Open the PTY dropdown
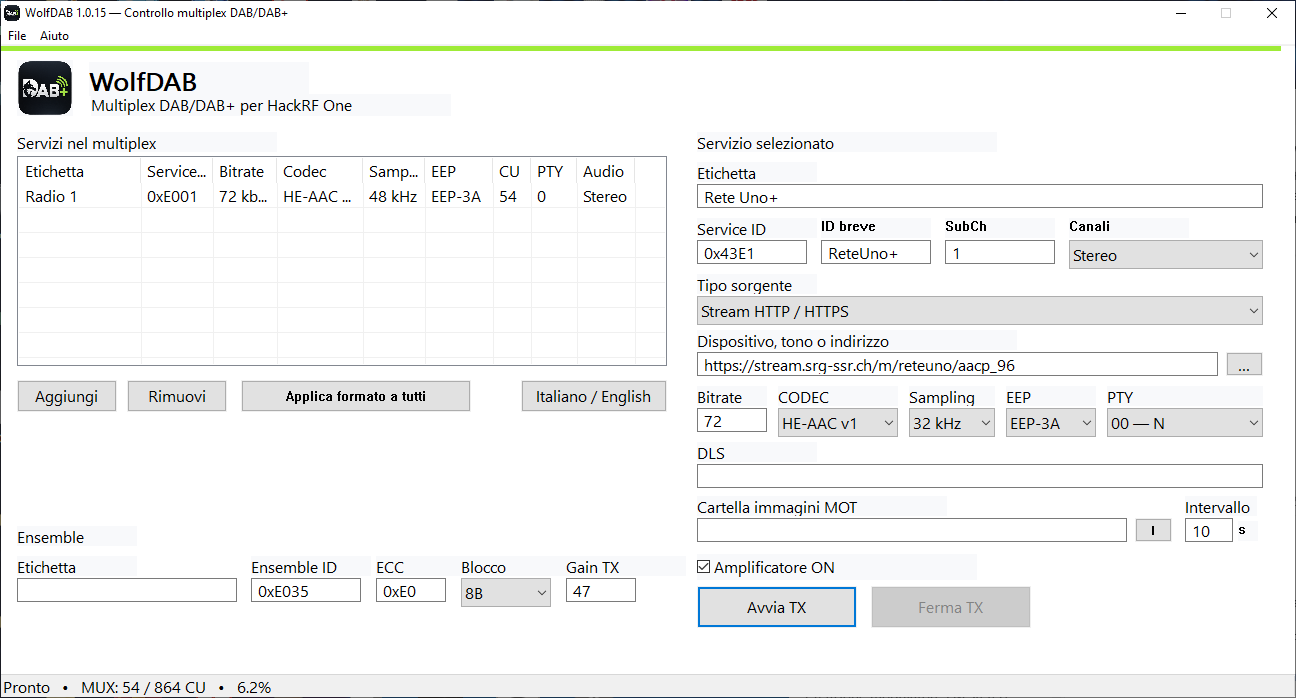 coord(1185,423)
